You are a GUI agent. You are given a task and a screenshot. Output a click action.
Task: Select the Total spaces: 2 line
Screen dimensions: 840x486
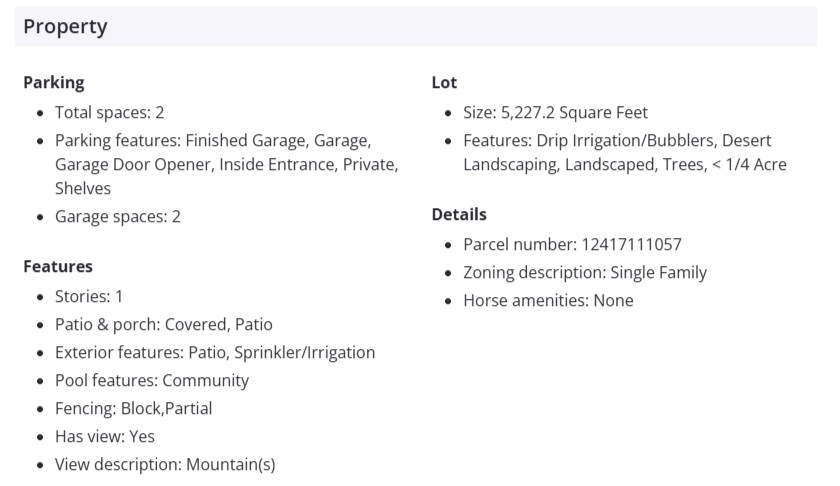click(x=110, y=112)
